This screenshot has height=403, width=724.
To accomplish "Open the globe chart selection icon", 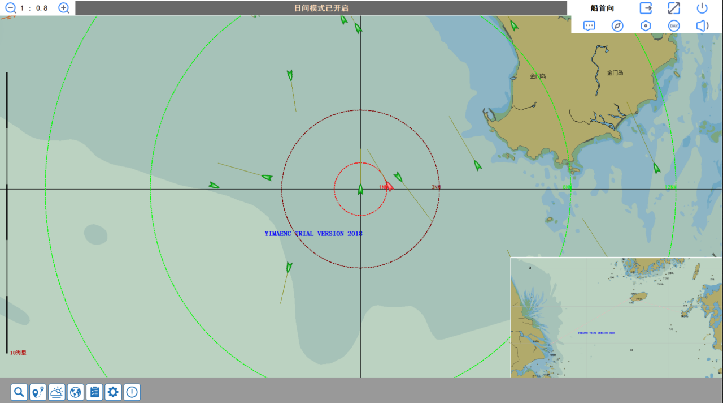I will (x=75, y=392).
